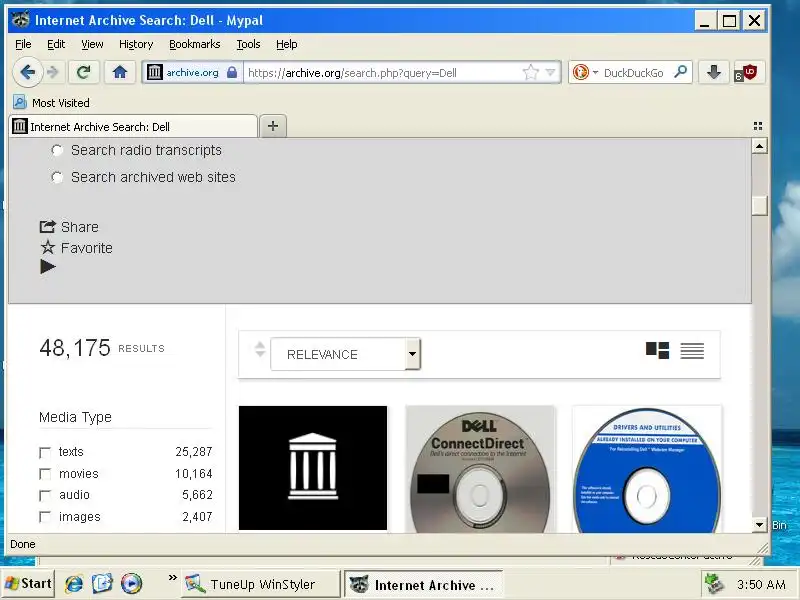Reload the page with the refresh icon
The height and width of the screenshot is (600, 800).
tap(84, 72)
